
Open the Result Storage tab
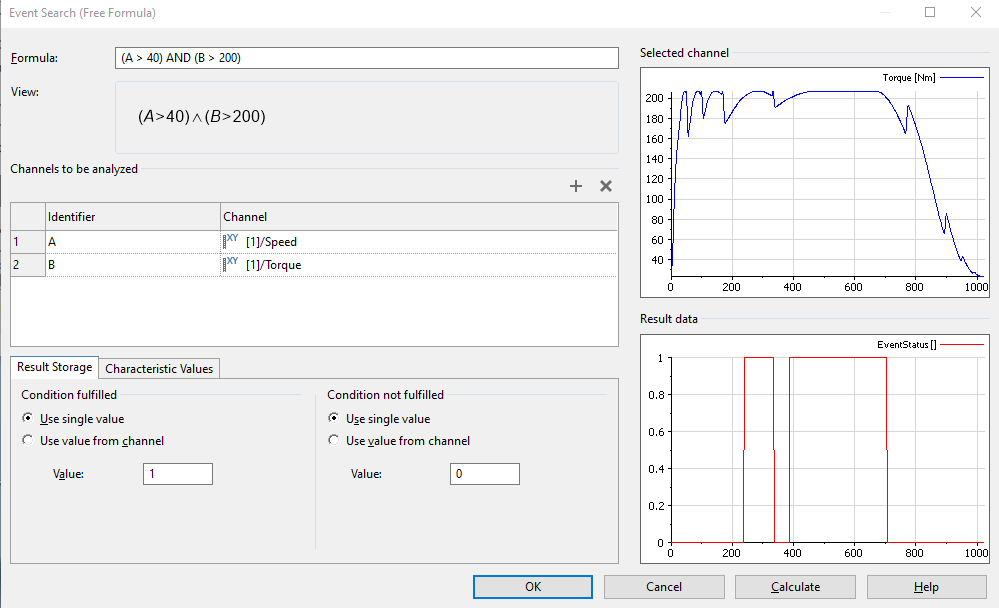pos(55,368)
